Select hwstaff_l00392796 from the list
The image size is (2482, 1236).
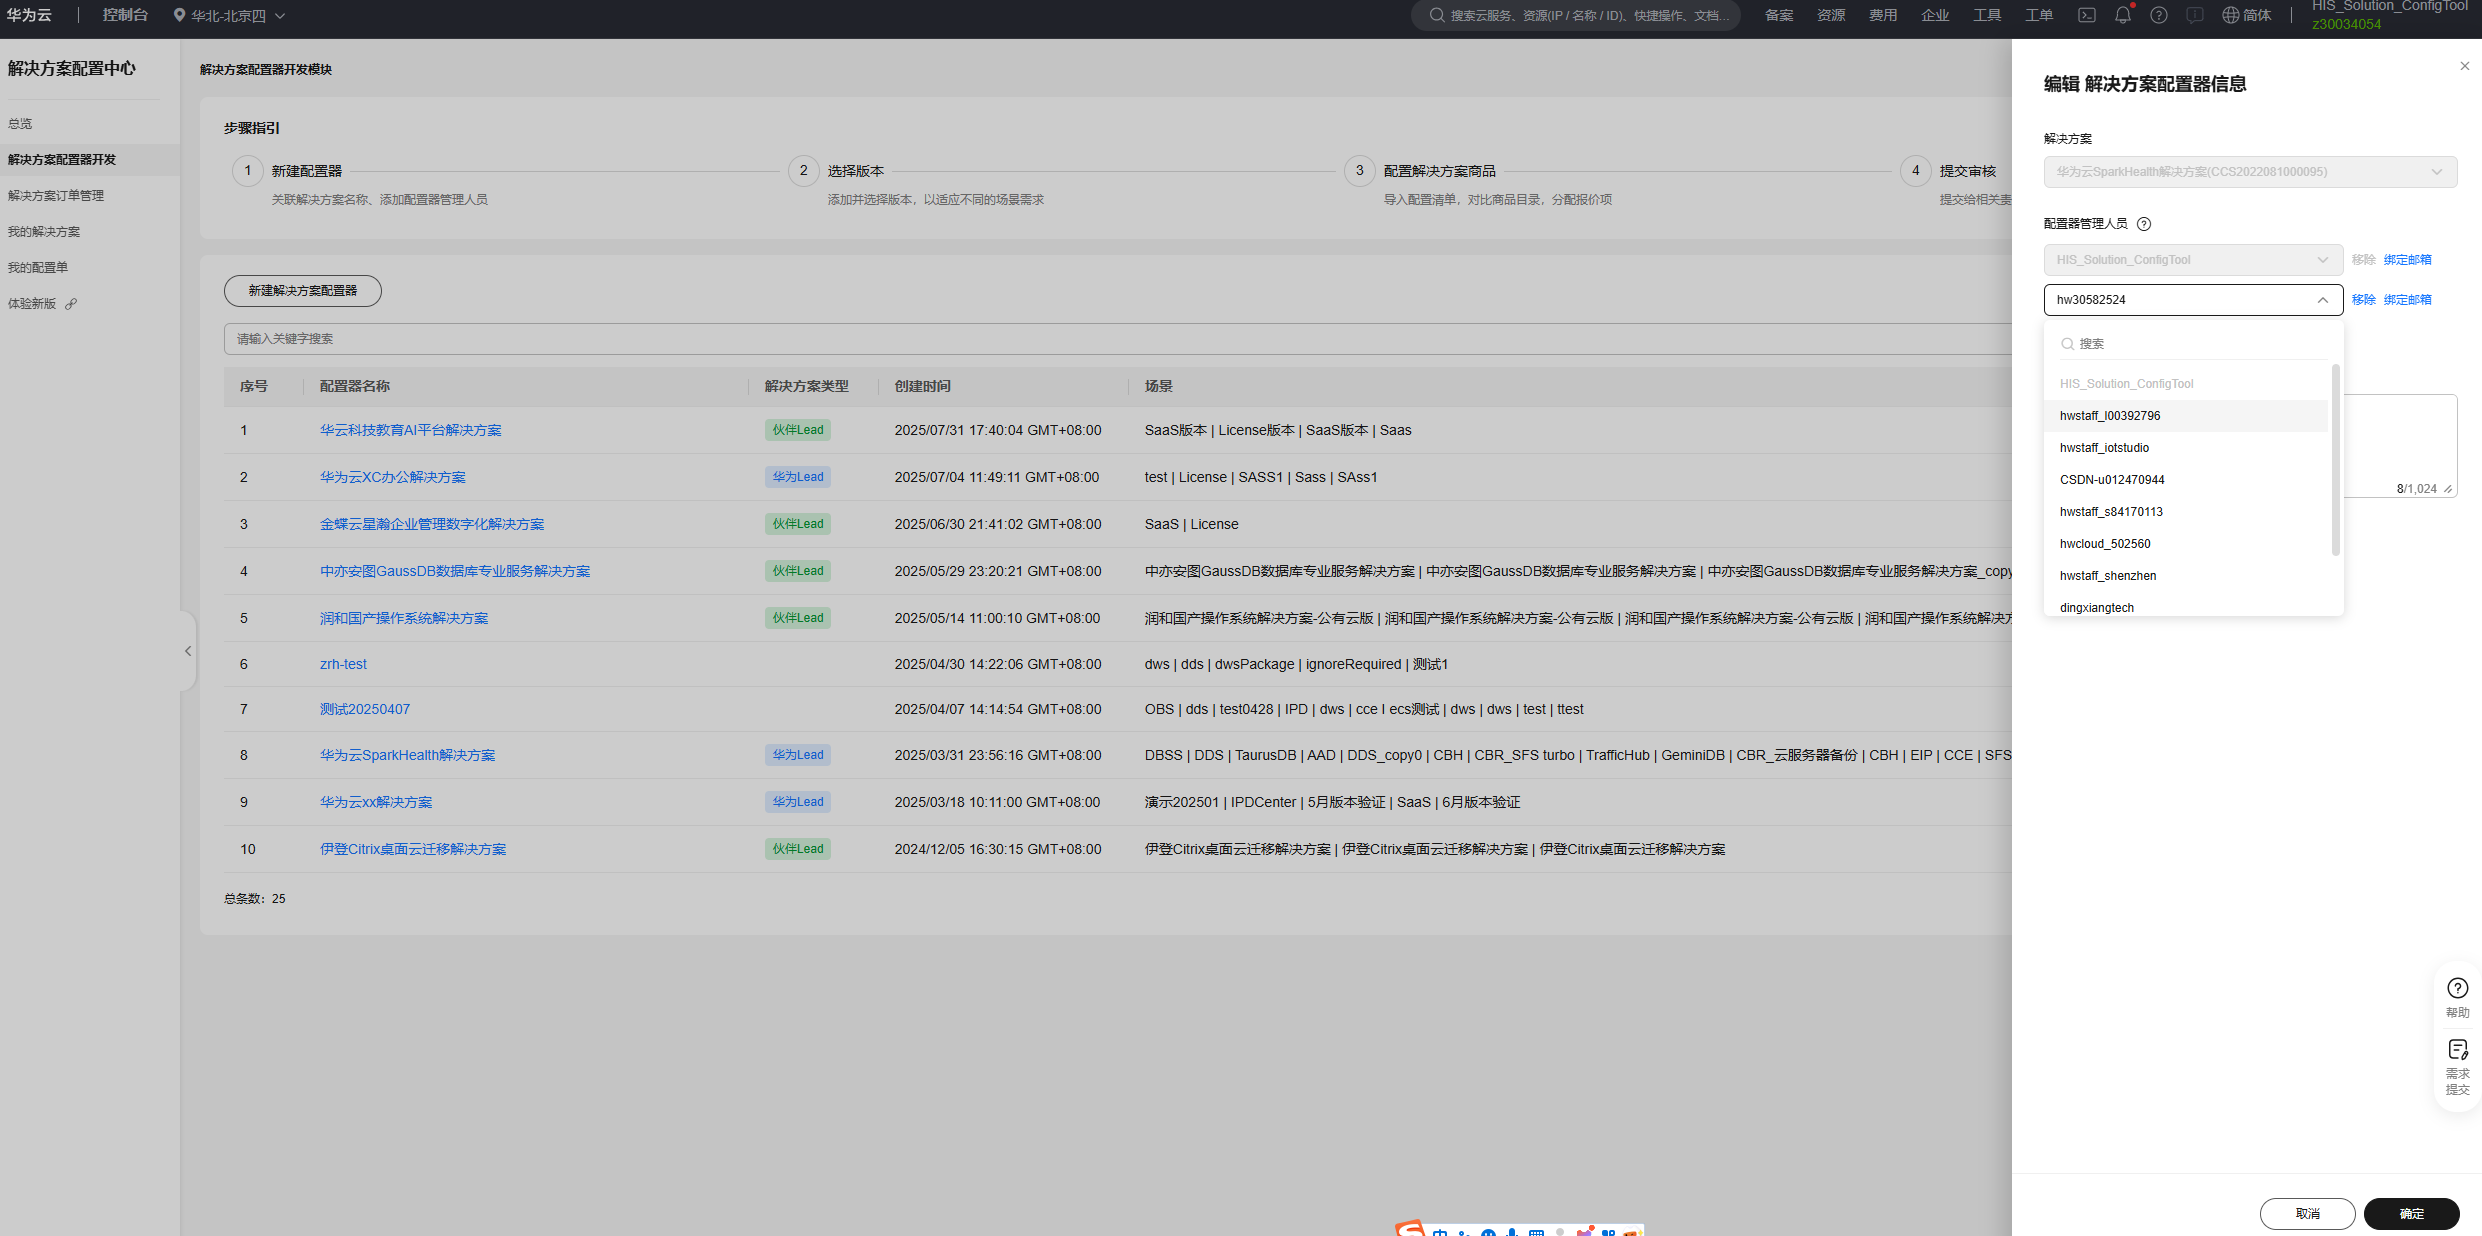[x=2186, y=416]
